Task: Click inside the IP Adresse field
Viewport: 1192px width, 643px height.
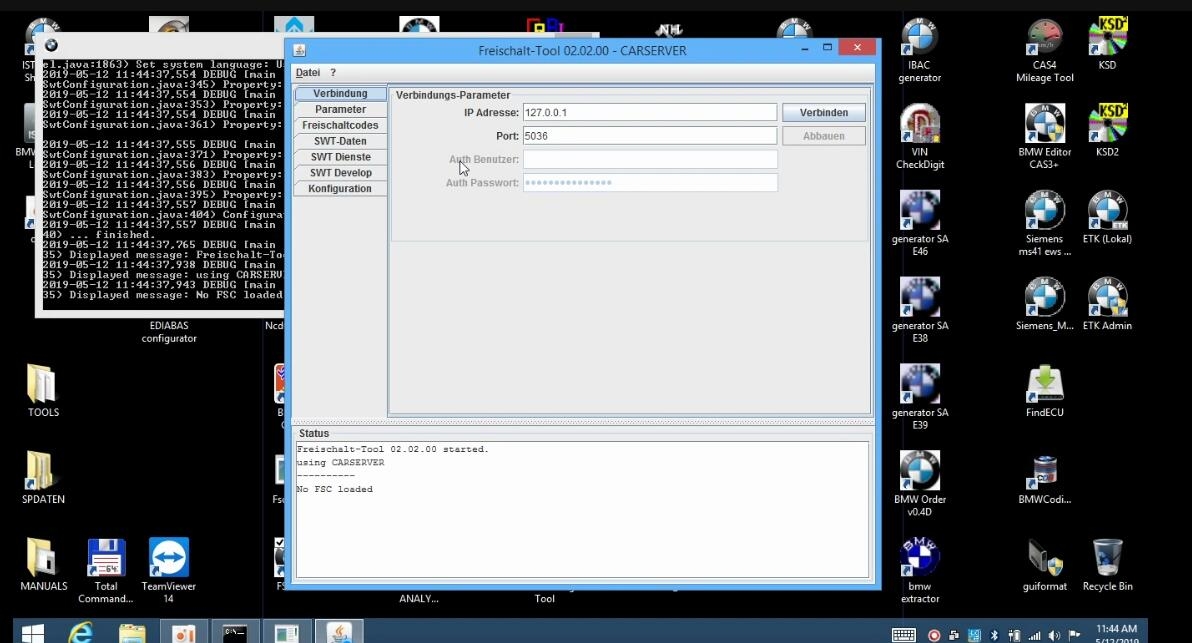Action: click(x=649, y=111)
